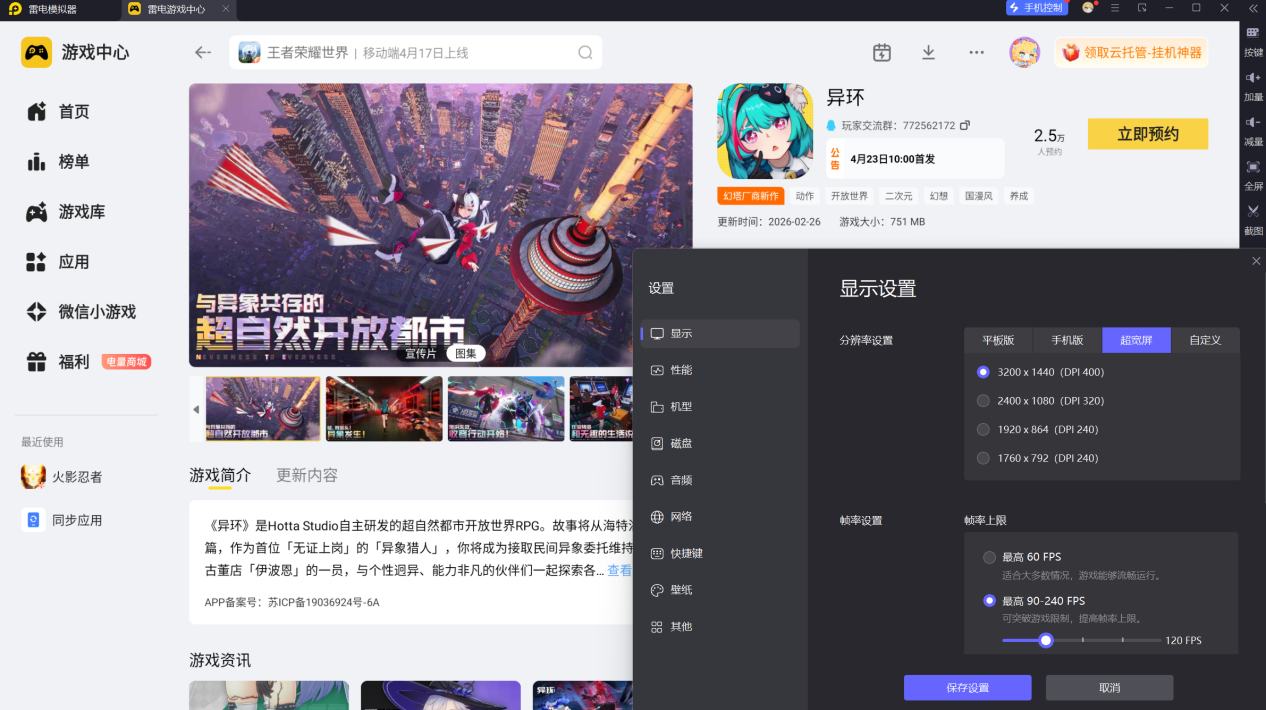
Task: Select 1760 x 792 resolution
Action: click(x=1037, y=458)
